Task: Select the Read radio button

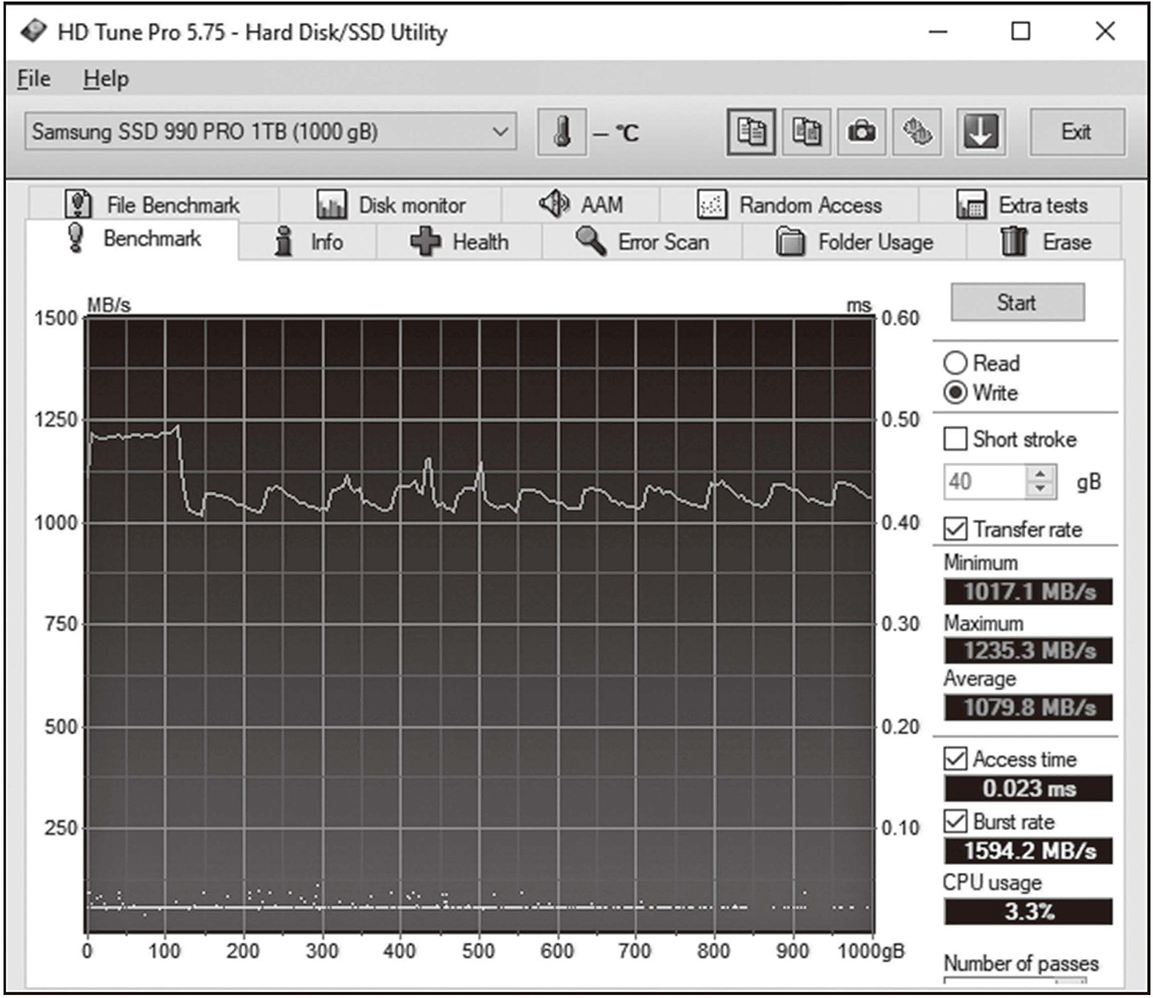Action: point(956,363)
